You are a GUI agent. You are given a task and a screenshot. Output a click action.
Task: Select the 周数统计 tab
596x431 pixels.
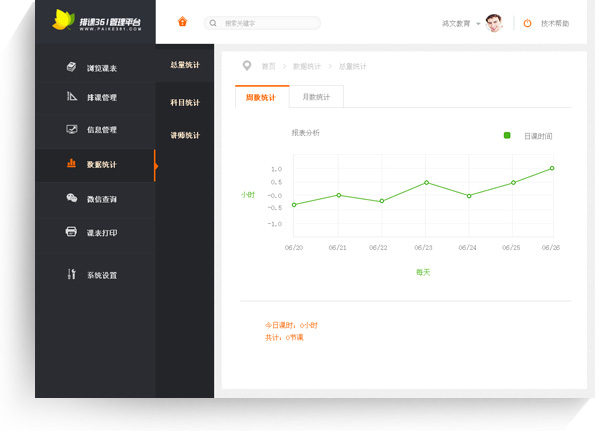262,97
